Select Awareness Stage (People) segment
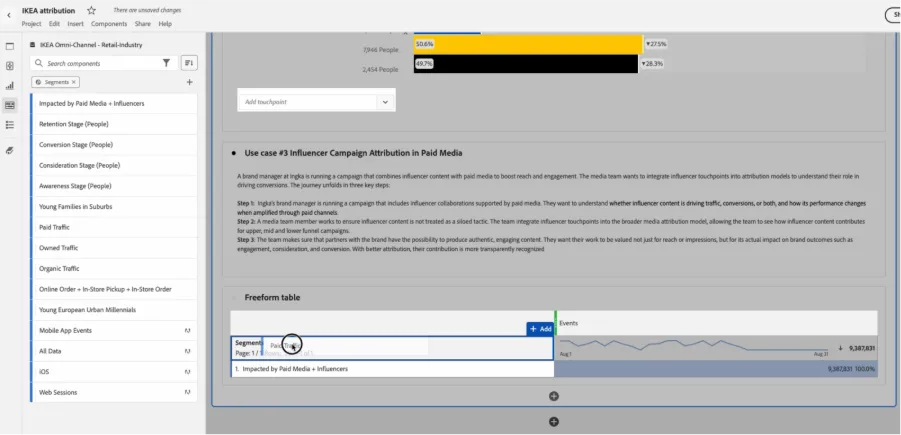Screen dimensions: 901x435 (x=114, y=186)
